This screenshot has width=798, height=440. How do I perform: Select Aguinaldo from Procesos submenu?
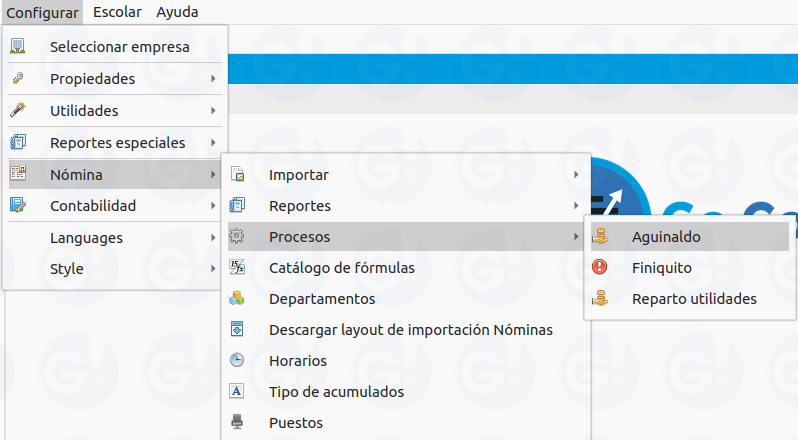(666, 237)
